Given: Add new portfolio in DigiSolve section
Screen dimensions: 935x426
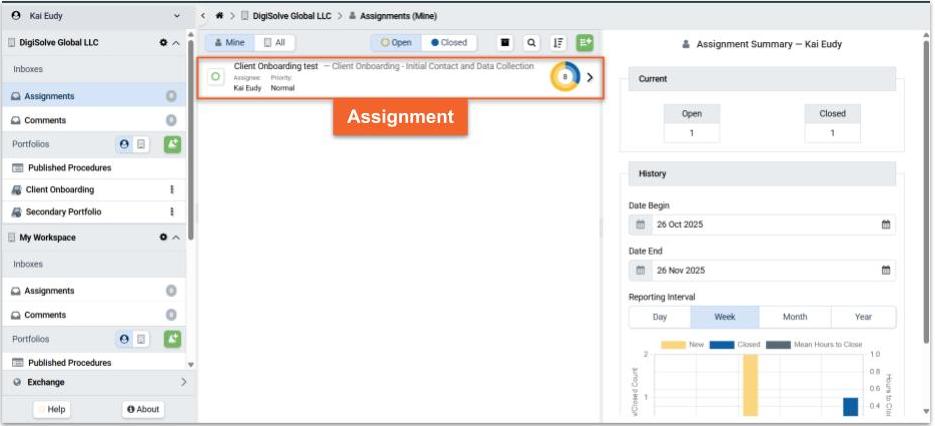Looking at the screenshot, I should pyautogui.click(x=172, y=144).
